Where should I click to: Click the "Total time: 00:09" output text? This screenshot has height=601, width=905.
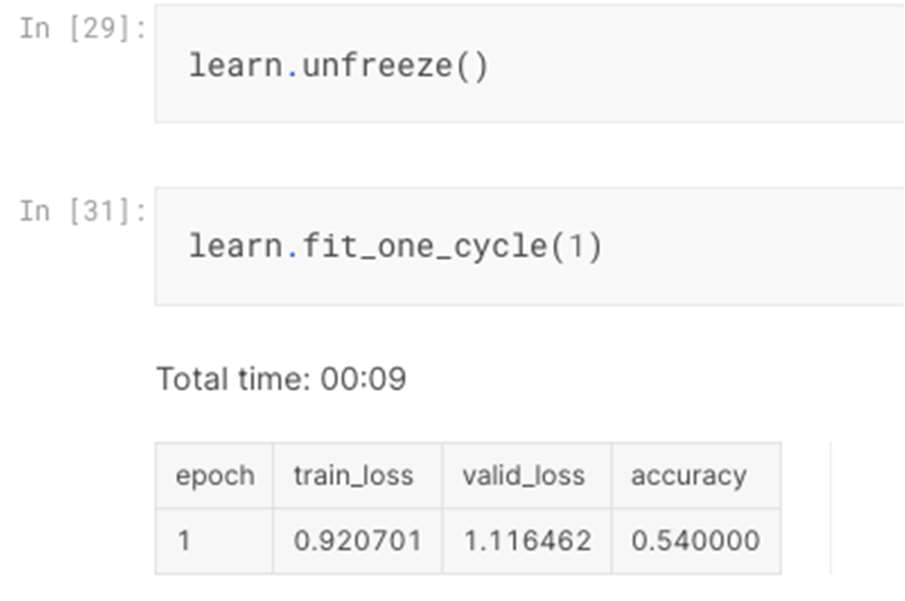[x=281, y=379]
